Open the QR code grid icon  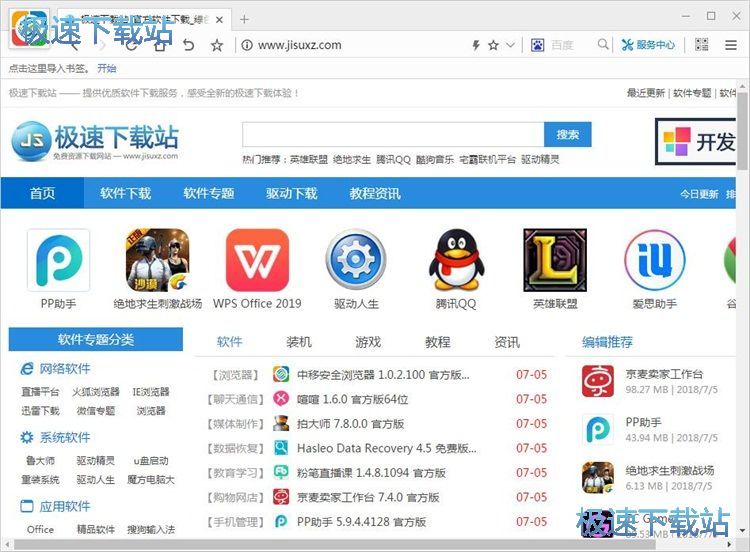pos(702,45)
